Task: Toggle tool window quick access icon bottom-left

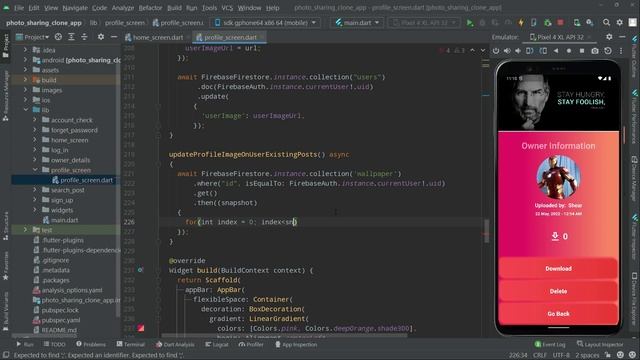Action: tap(5, 355)
